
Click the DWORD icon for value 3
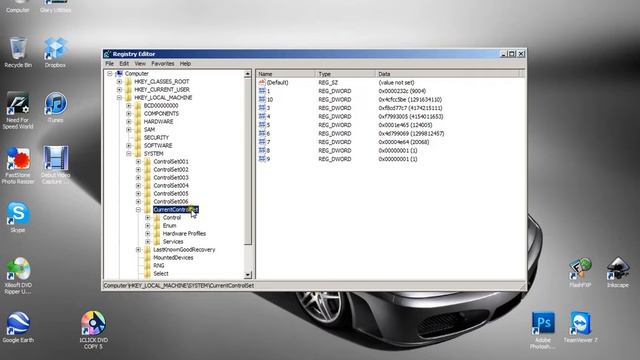pos(262,108)
